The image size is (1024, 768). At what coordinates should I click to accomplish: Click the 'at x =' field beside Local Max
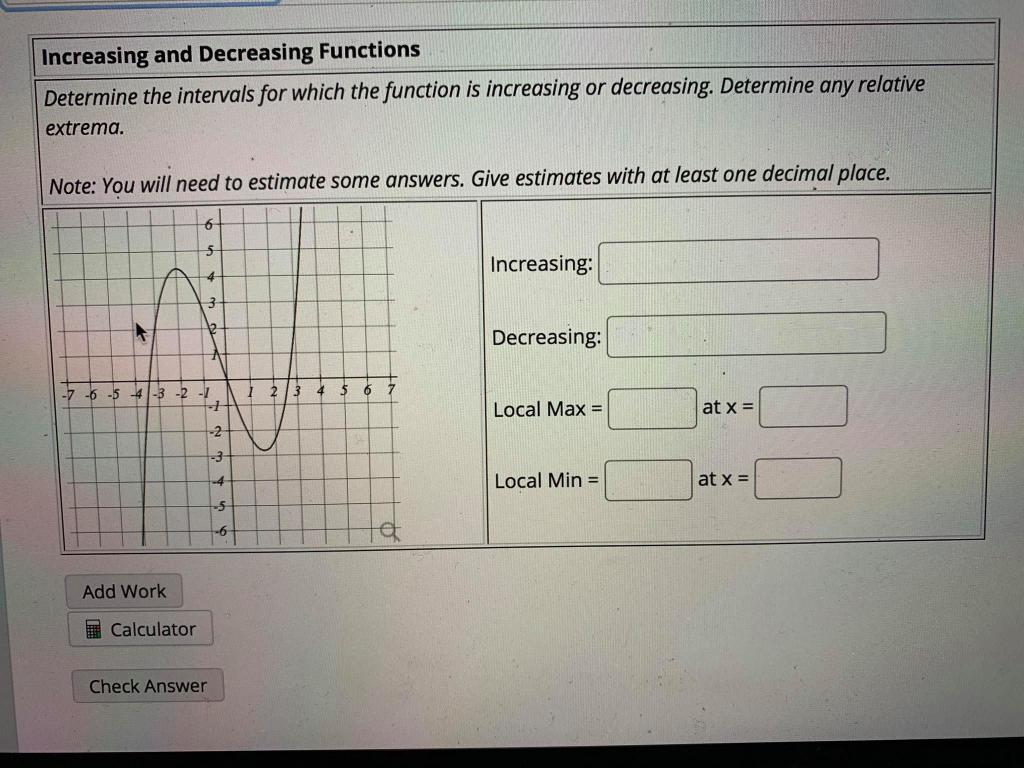click(x=802, y=405)
